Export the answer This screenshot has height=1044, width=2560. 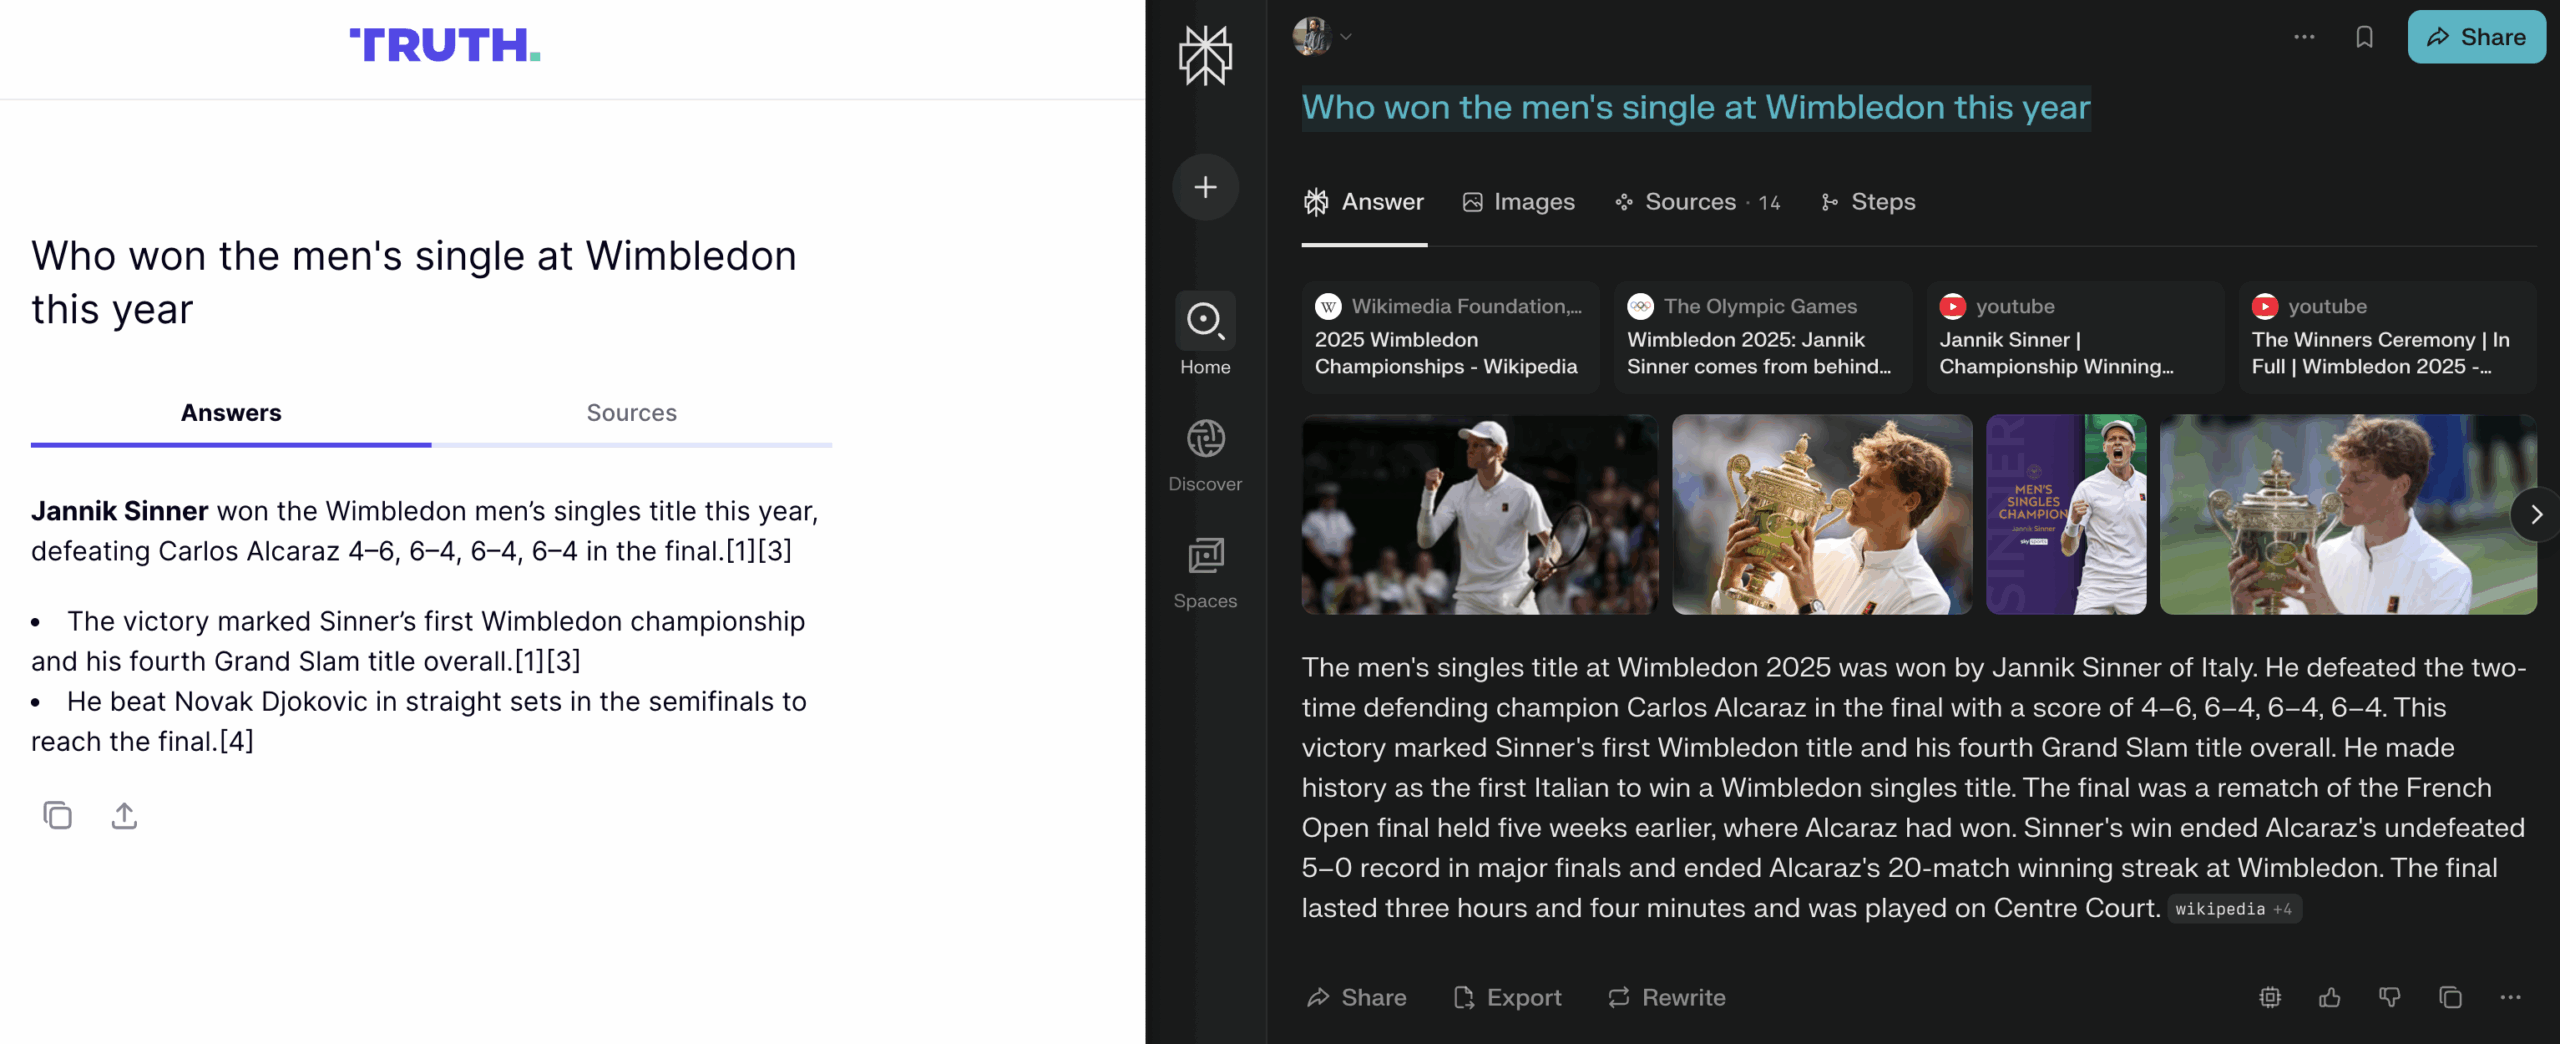coord(1507,997)
